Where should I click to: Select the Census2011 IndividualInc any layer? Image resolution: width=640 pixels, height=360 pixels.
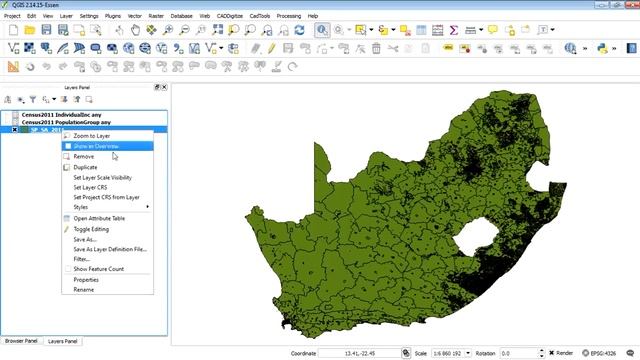click(x=62, y=115)
